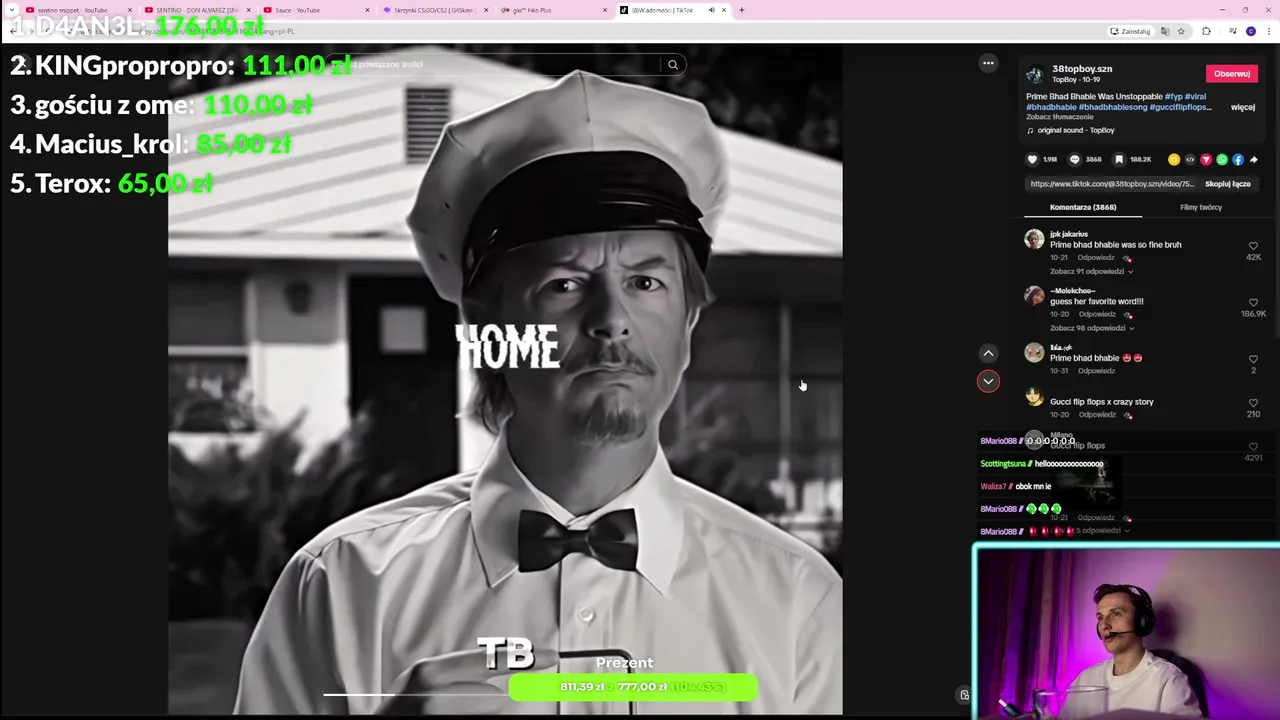The height and width of the screenshot is (720, 1280).
Task: Click the red send-to-friends share icon
Action: point(1206,159)
